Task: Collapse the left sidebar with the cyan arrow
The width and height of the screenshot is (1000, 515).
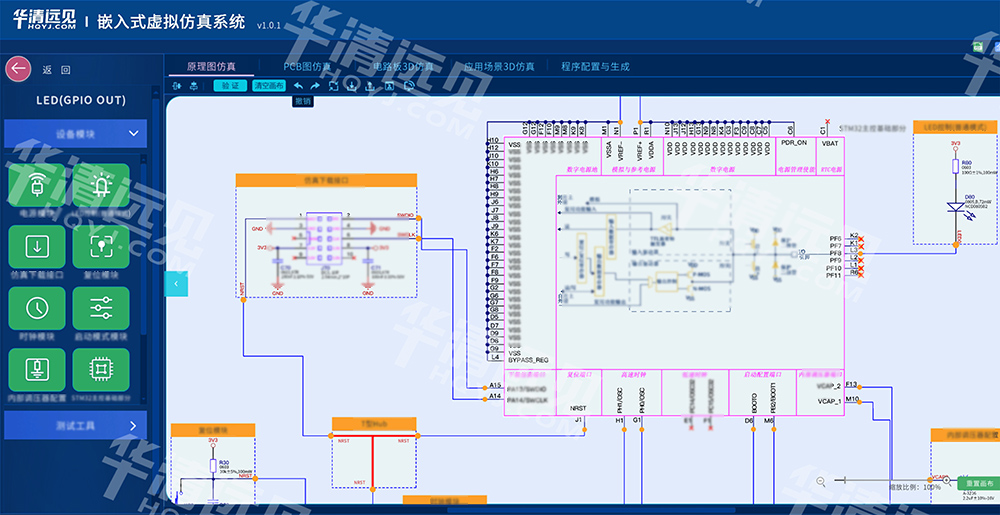Action: 176,284
